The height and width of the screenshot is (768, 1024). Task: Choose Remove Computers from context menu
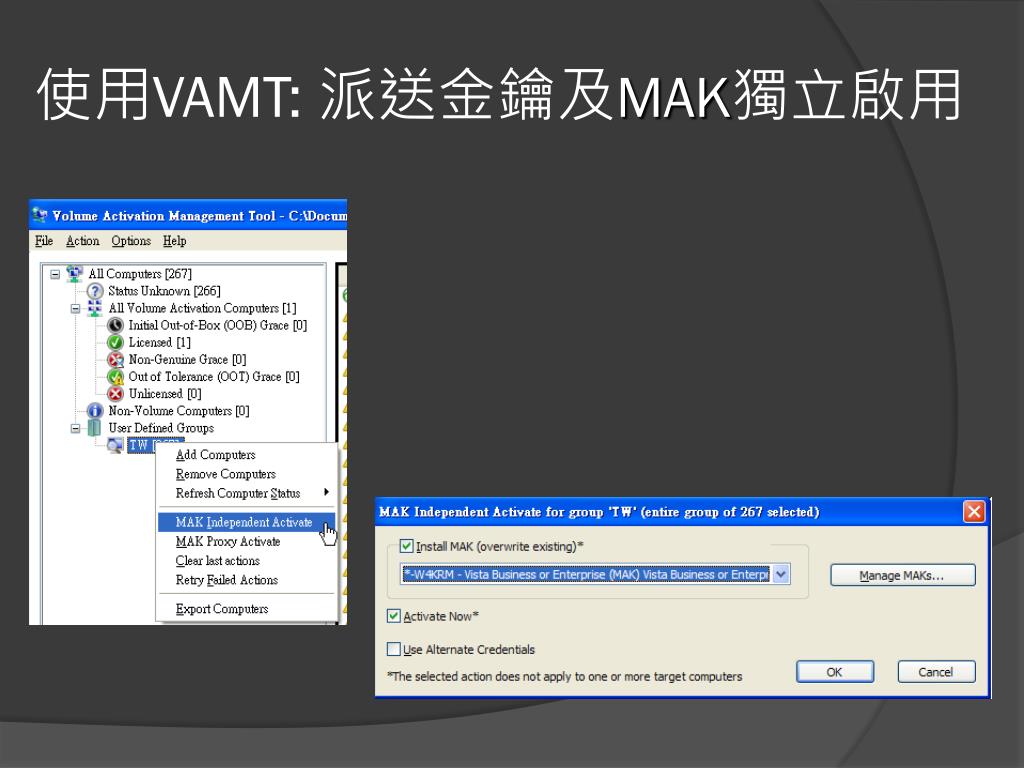click(225, 474)
